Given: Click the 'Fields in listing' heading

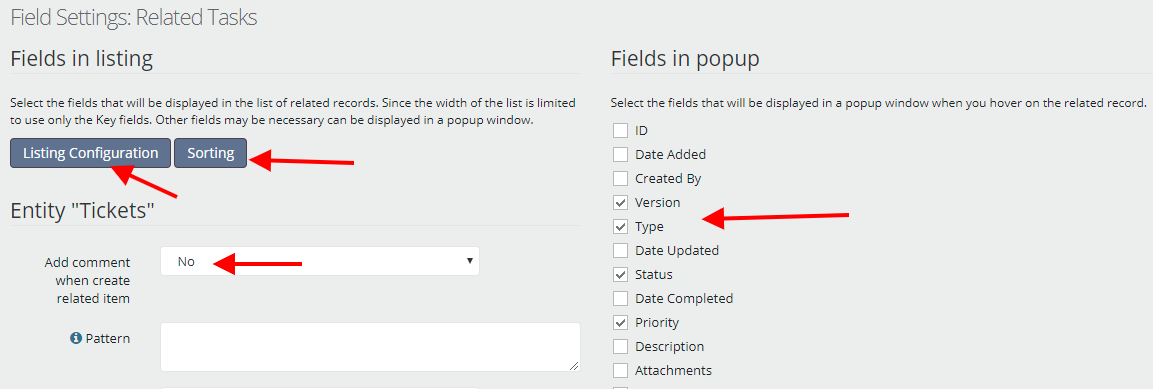Looking at the screenshot, I should [82, 59].
